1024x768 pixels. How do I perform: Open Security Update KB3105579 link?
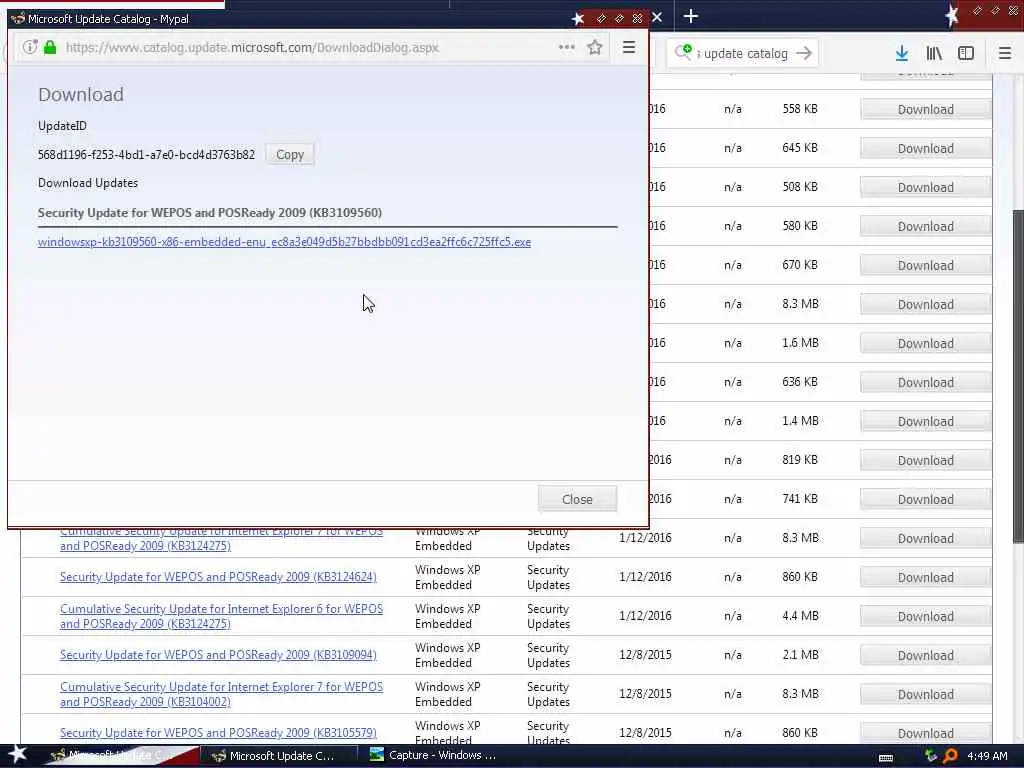(218, 733)
